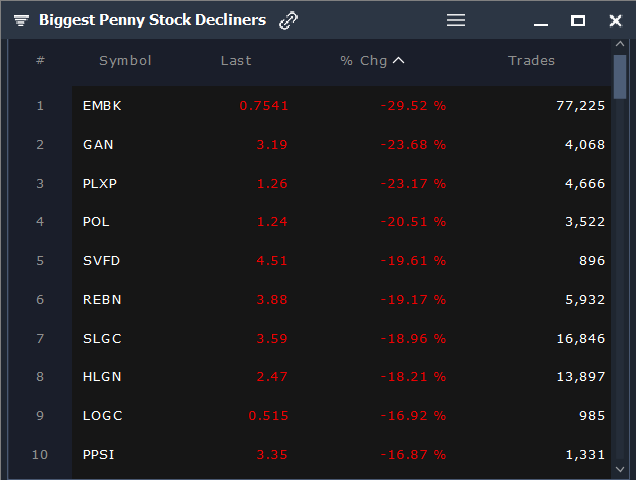Close the Penny Stock Decliners window

(615, 20)
